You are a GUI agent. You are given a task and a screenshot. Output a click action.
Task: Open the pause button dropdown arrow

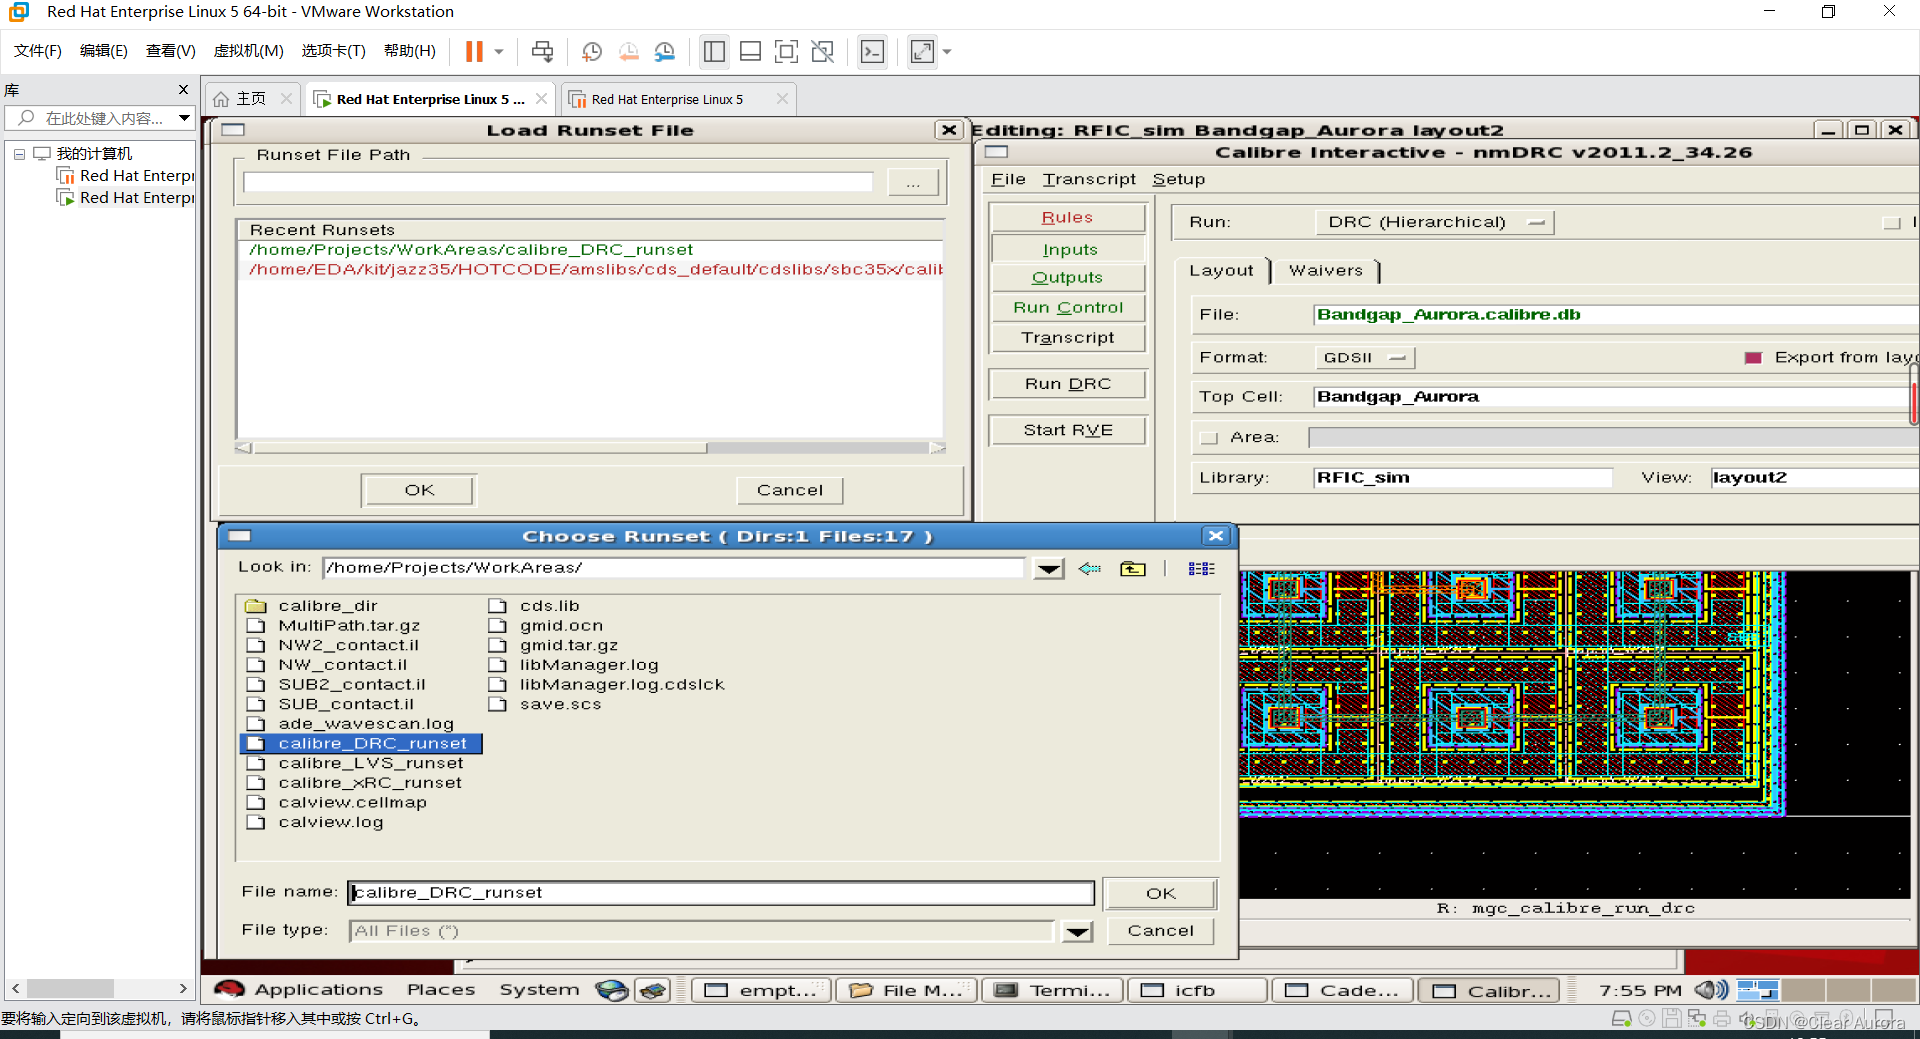pyautogui.click(x=498, y=51)
